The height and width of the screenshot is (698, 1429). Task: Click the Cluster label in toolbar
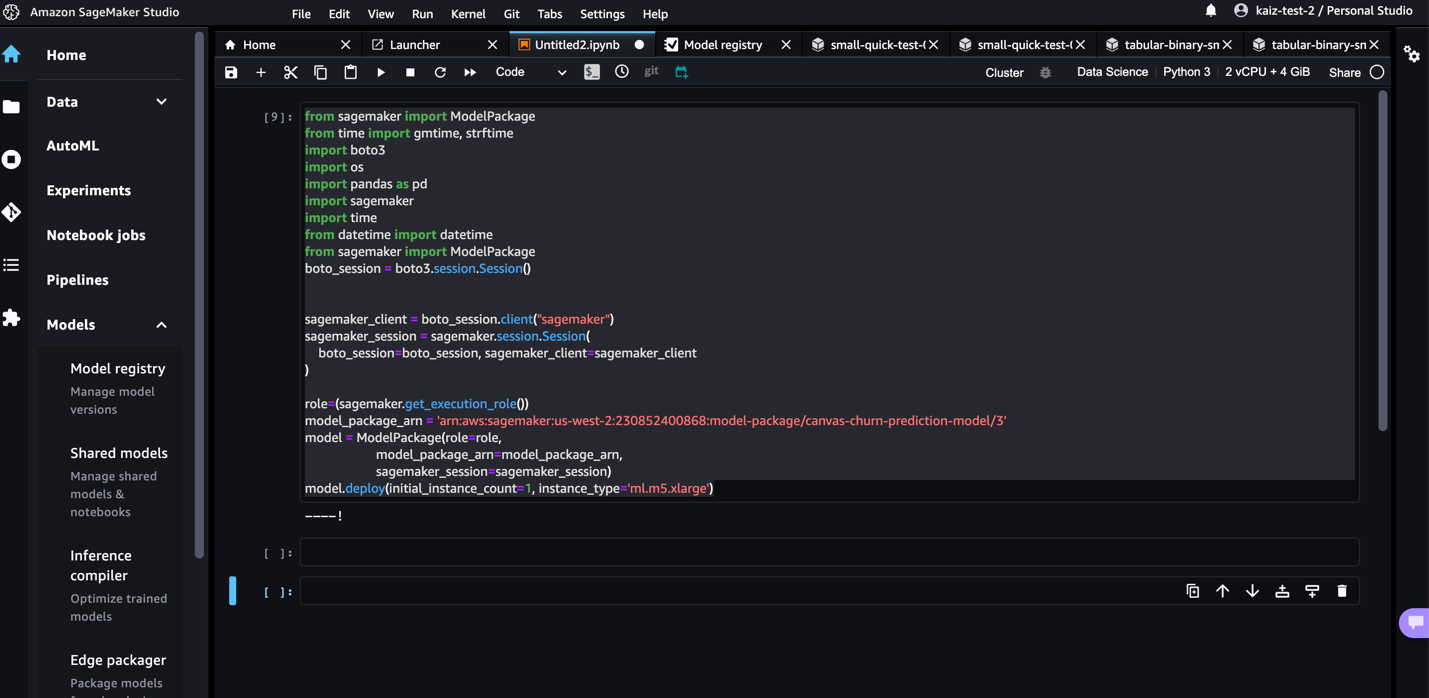1004,73
